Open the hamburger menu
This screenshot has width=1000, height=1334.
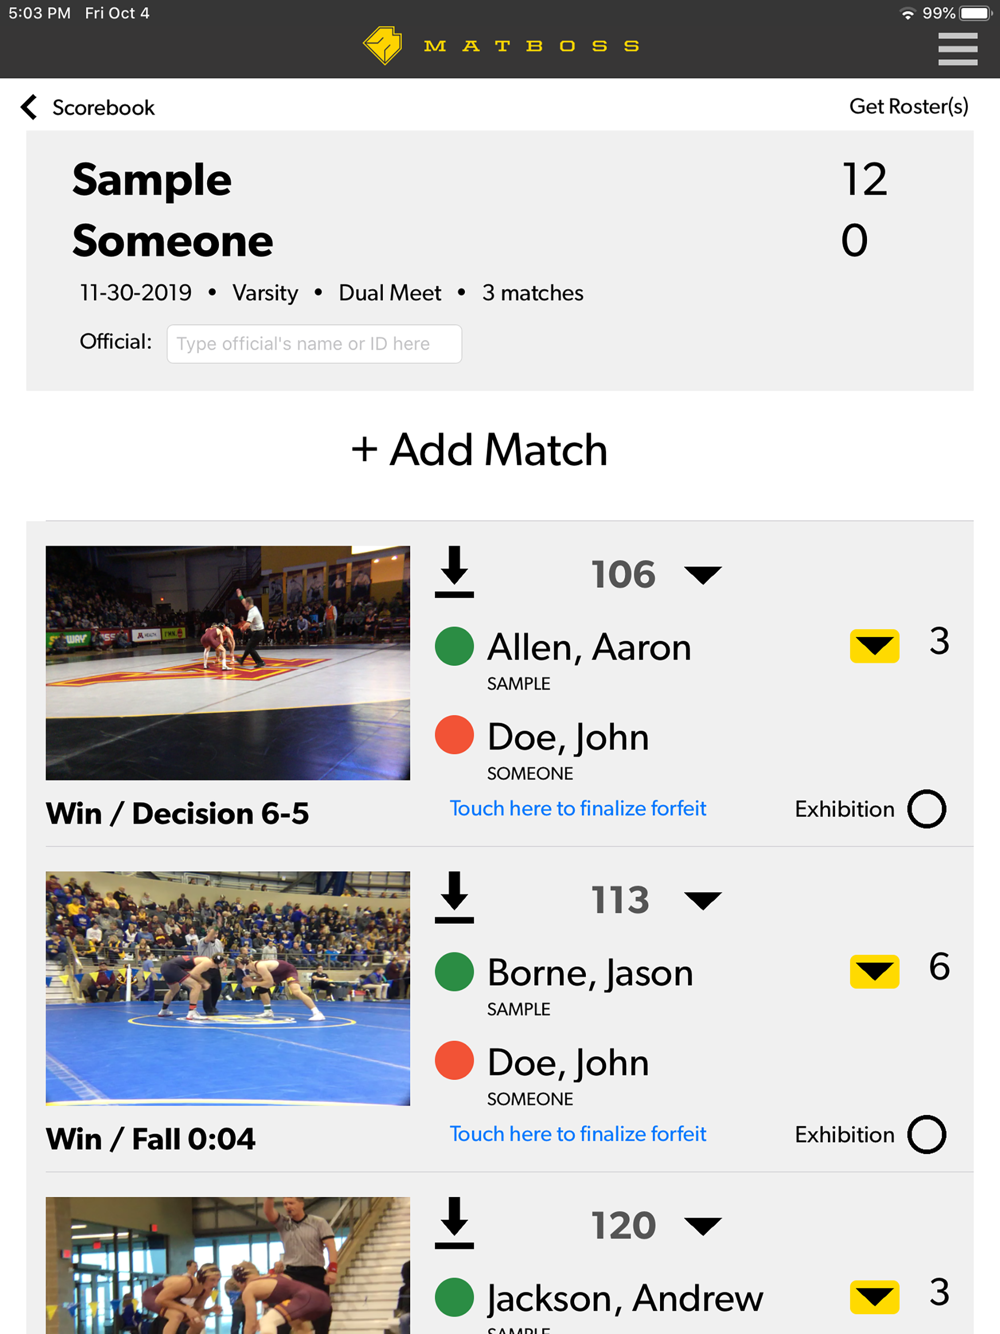tap(957, 48)
